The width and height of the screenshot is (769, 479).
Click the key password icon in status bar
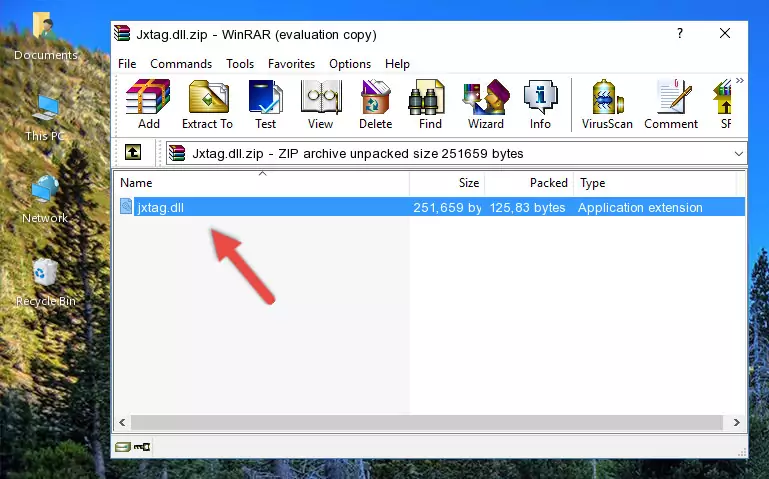142,447
